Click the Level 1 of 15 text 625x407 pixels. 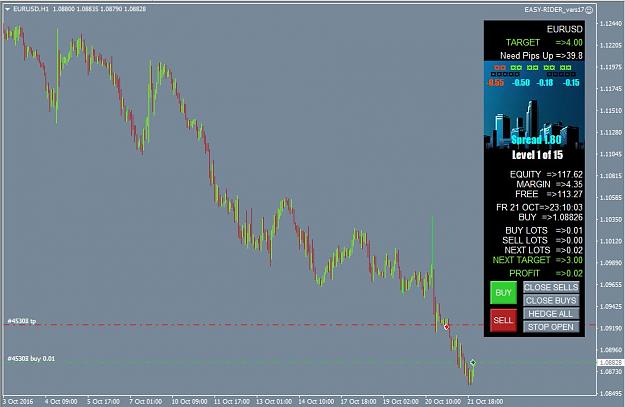537,155
